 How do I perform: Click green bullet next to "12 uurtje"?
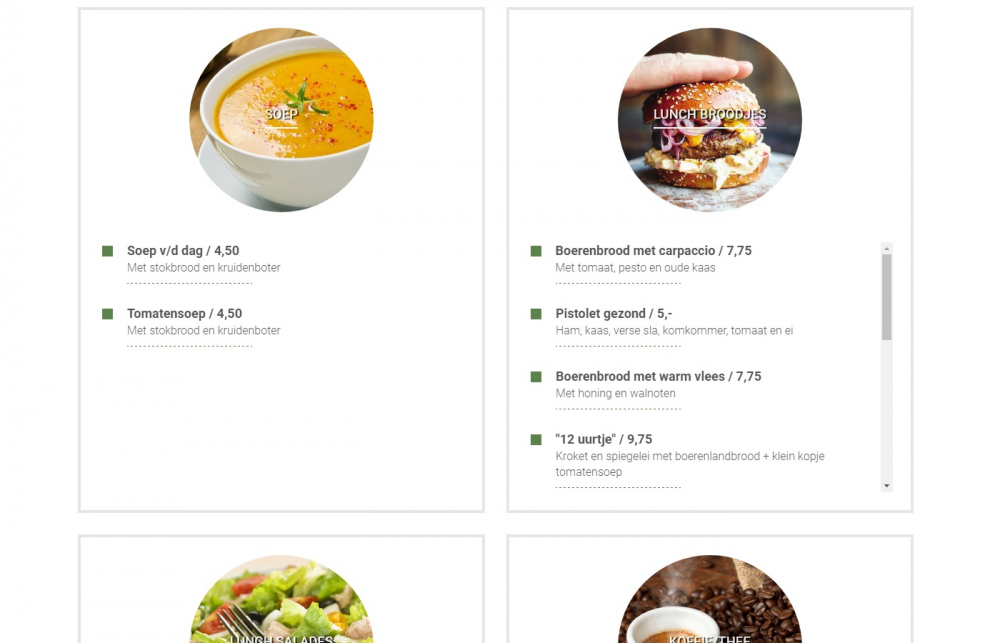coord(536,440)
